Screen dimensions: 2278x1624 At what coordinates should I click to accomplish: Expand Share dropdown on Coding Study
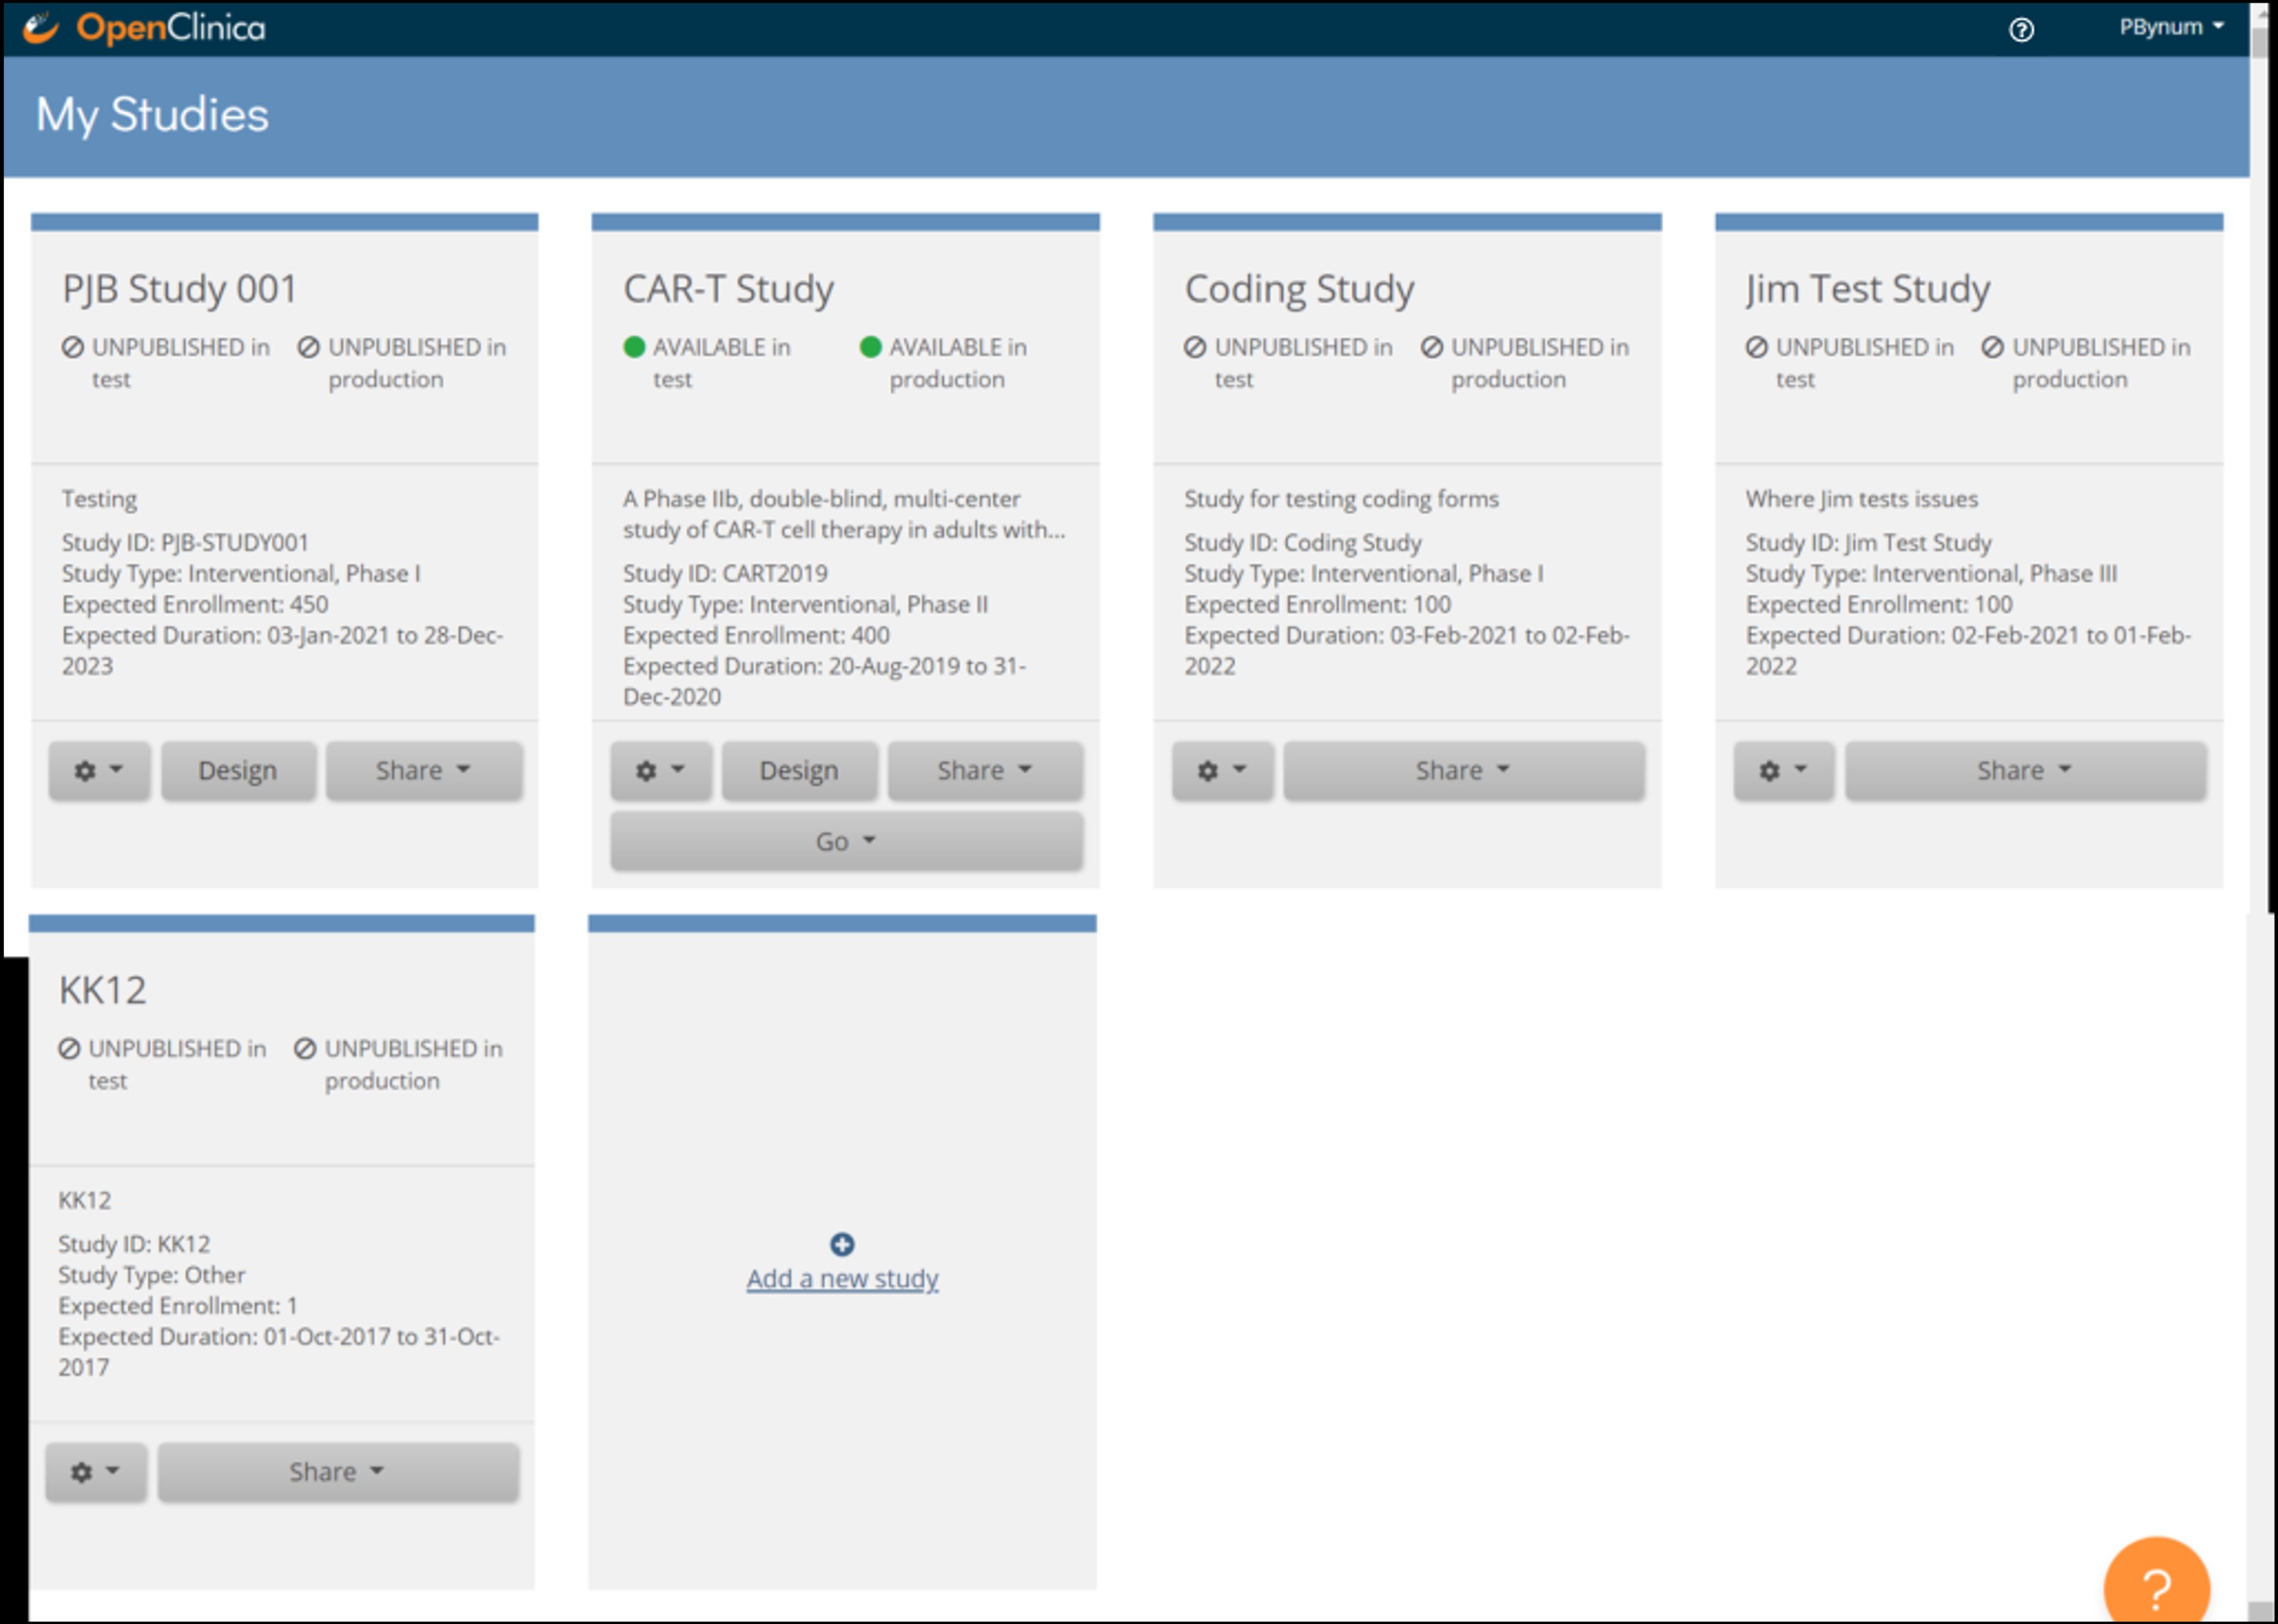[1463, 771]
